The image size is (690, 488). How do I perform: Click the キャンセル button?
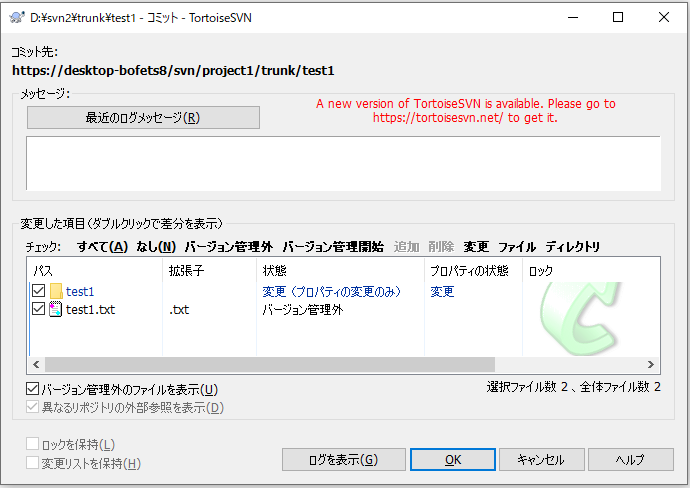coord(542,460)
